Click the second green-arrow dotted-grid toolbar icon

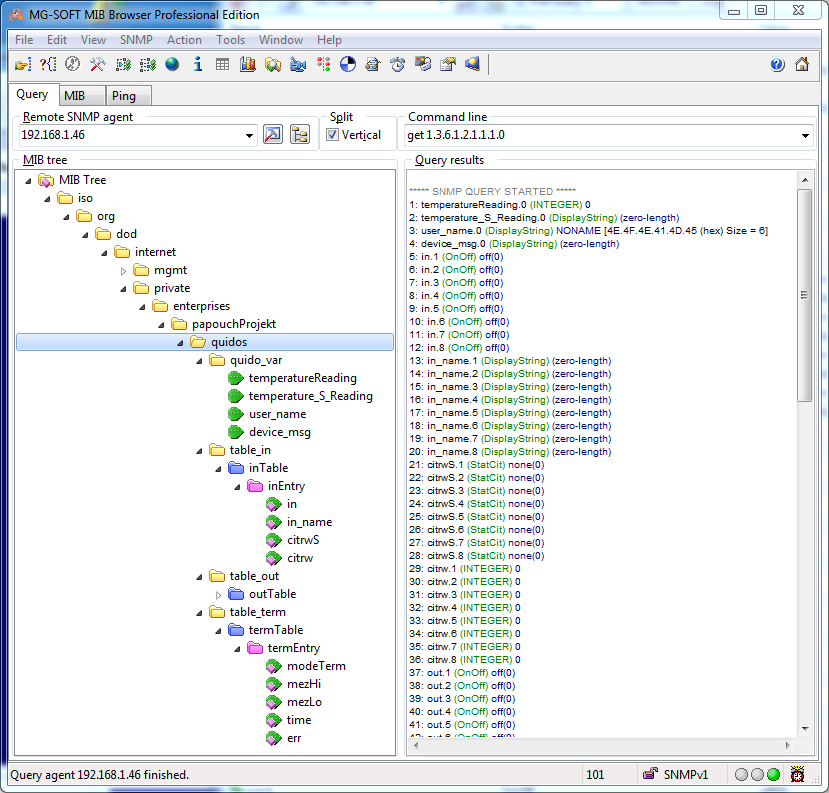148,64
